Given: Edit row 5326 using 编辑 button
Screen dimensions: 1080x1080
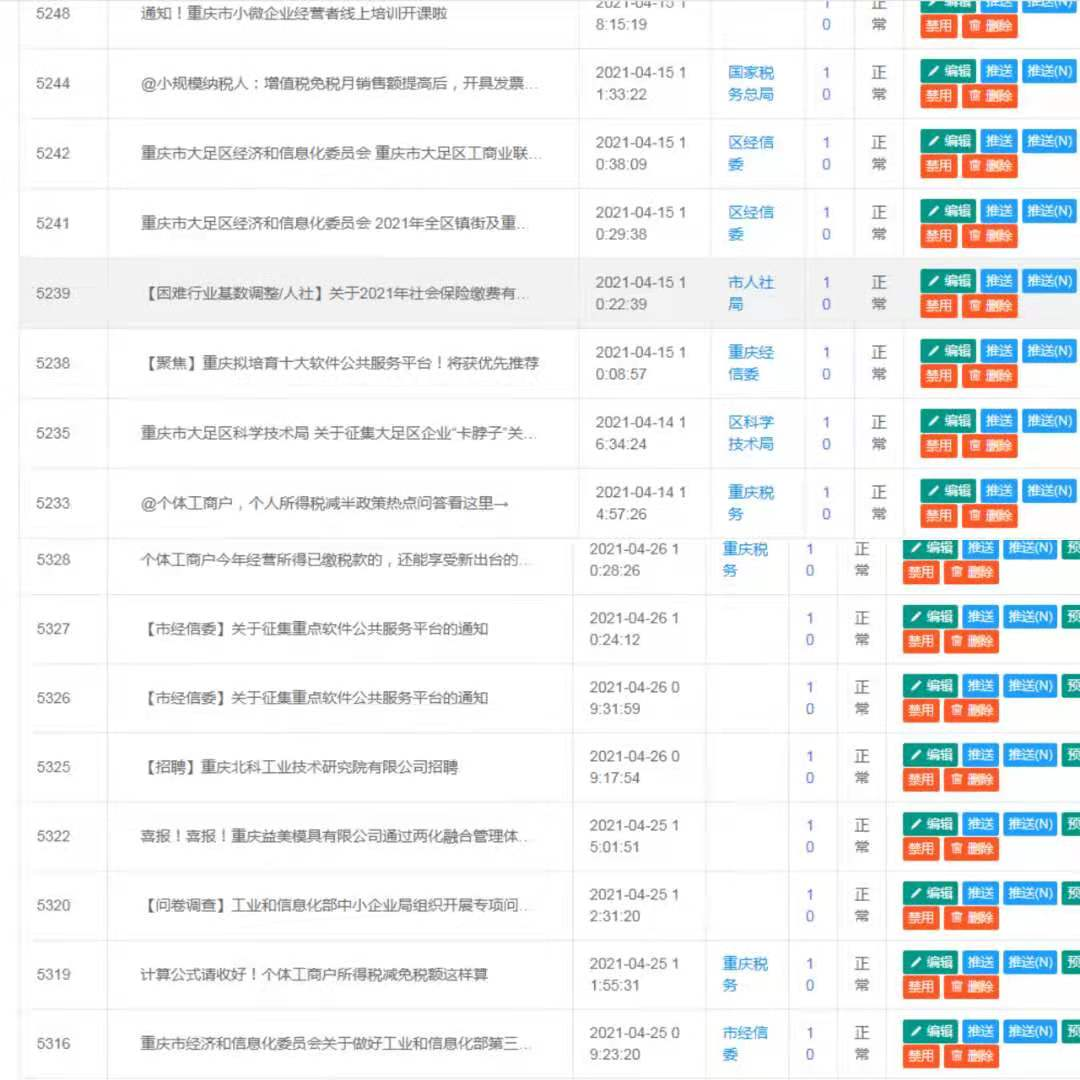Looking at the screenshot, I should pyautogui.click(x=931, y=685).
